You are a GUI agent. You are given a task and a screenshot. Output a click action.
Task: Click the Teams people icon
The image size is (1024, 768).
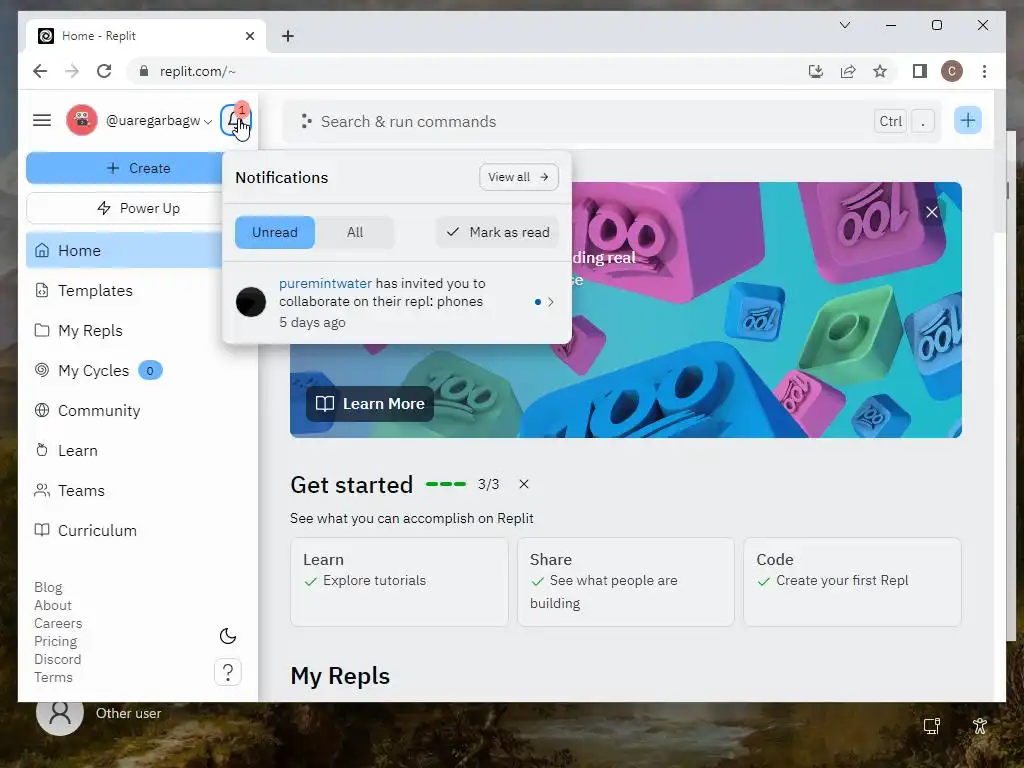pyautogui.click(x=42, y=490)
